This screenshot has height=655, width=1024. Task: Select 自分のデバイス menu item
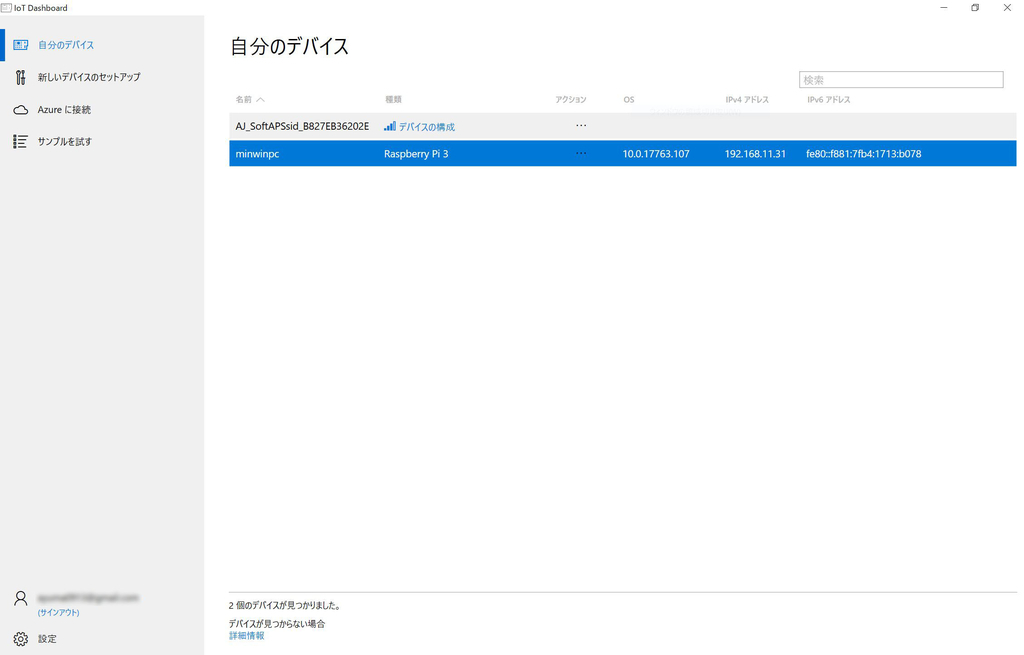pos(66,45)
